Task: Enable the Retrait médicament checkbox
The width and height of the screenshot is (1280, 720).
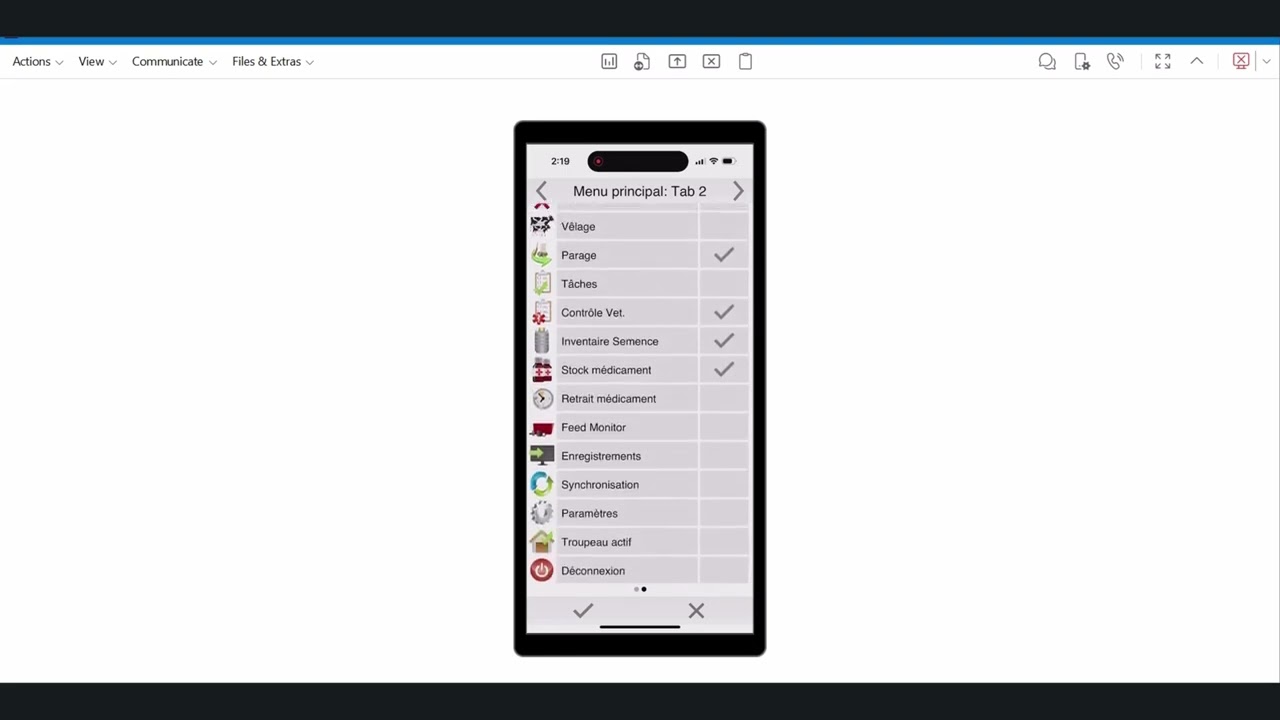Action: [724, 398]
